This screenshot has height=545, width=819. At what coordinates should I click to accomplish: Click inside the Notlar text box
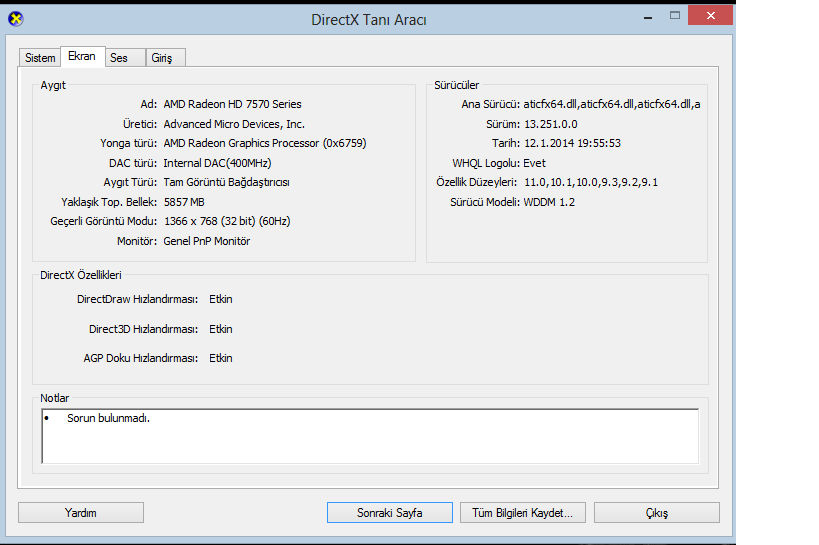point(370,436)
